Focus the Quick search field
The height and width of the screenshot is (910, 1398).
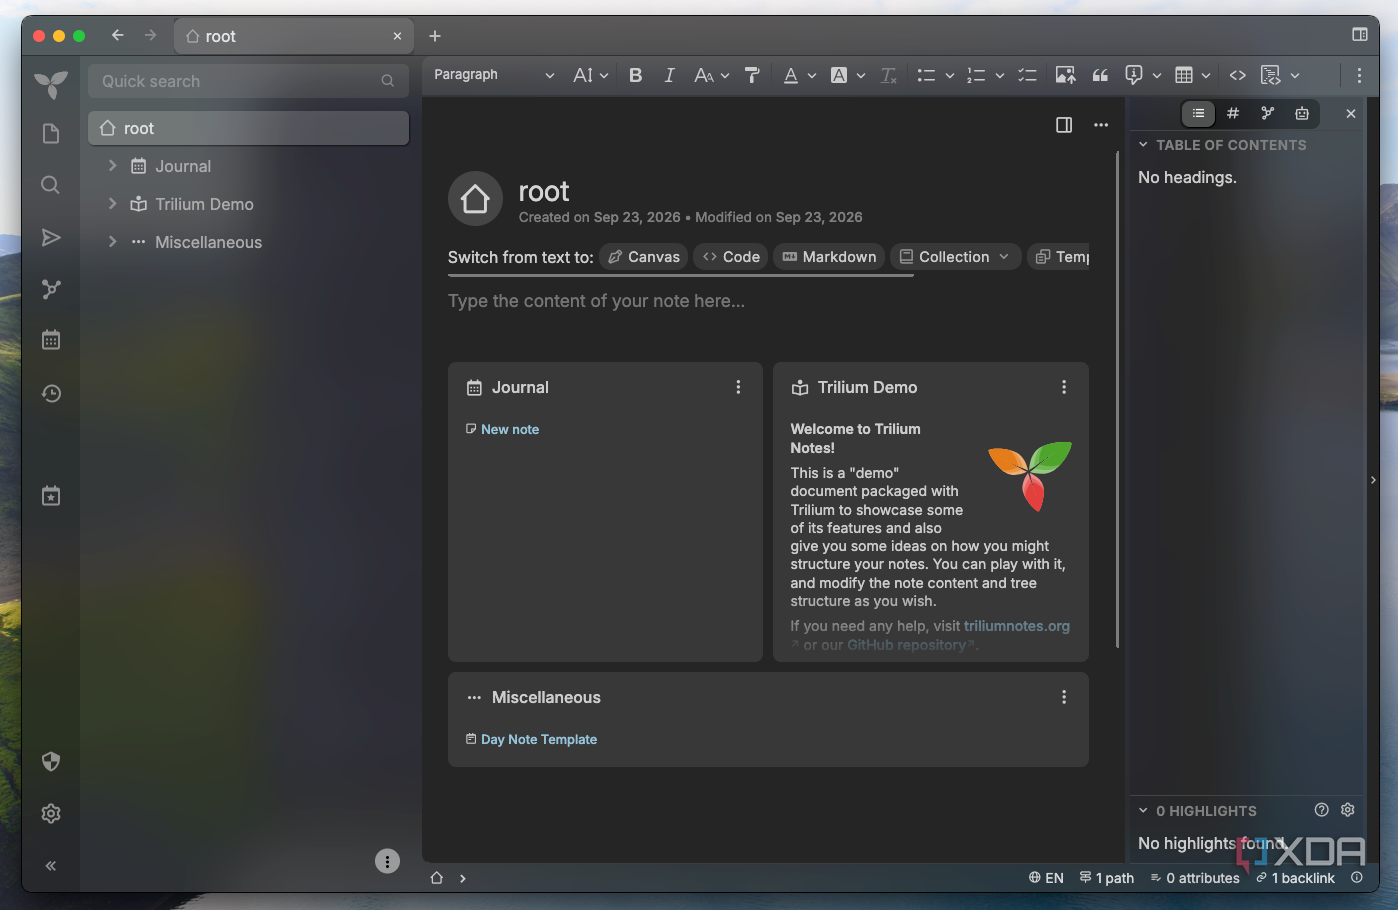point(248,81)
